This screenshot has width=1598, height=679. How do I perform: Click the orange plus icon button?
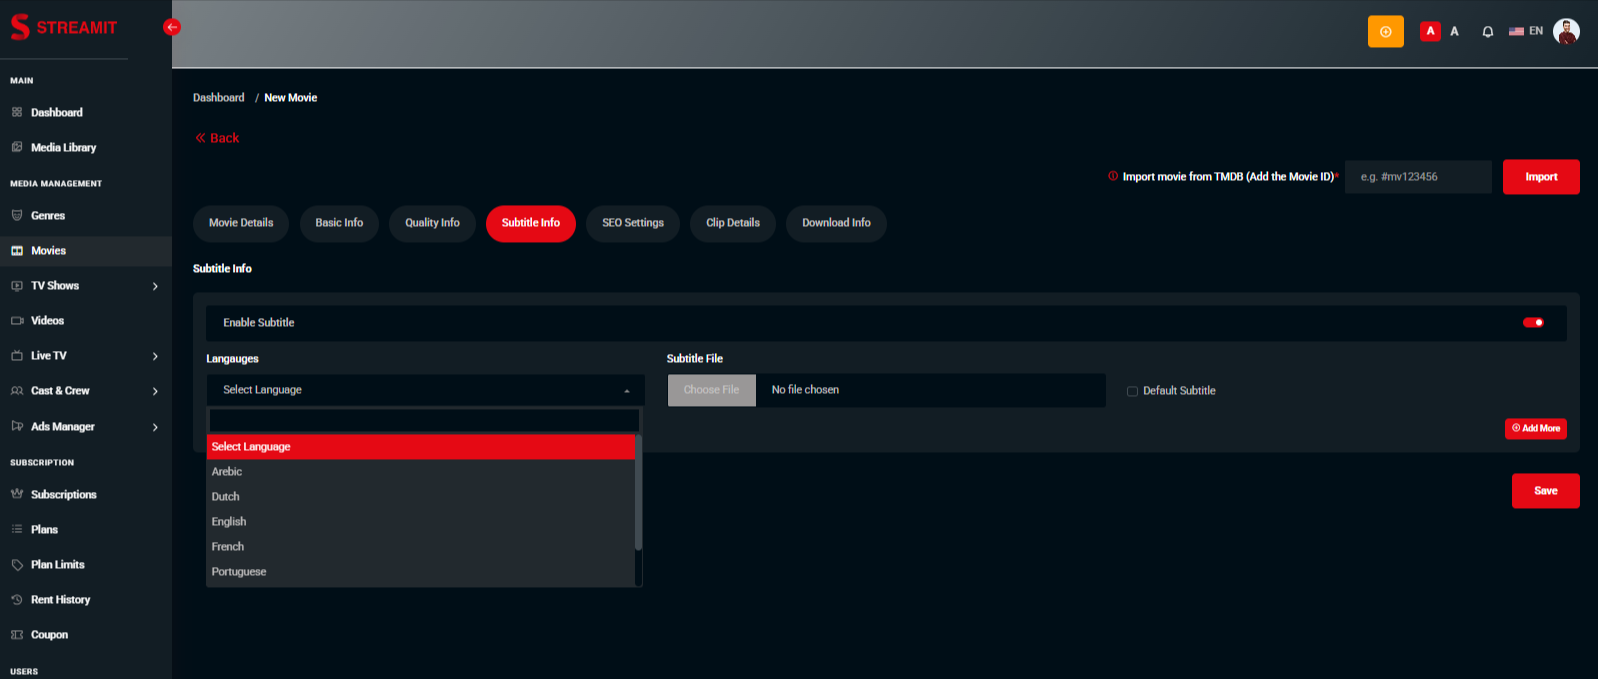(x=1385, y=32)
